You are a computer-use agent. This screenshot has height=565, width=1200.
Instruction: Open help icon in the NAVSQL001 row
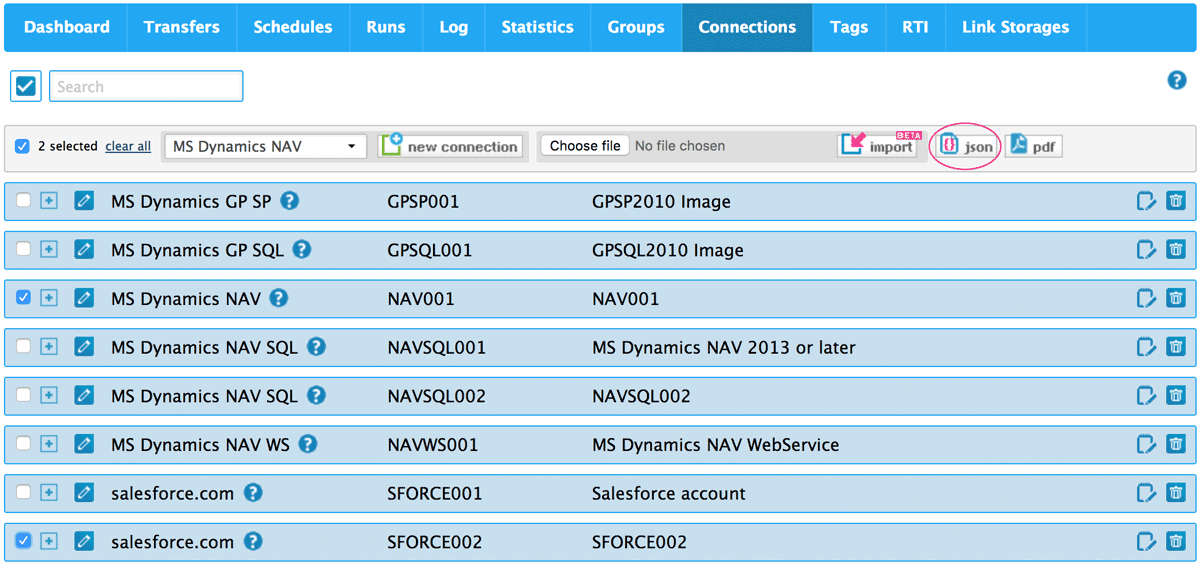[x=316, y=347]
